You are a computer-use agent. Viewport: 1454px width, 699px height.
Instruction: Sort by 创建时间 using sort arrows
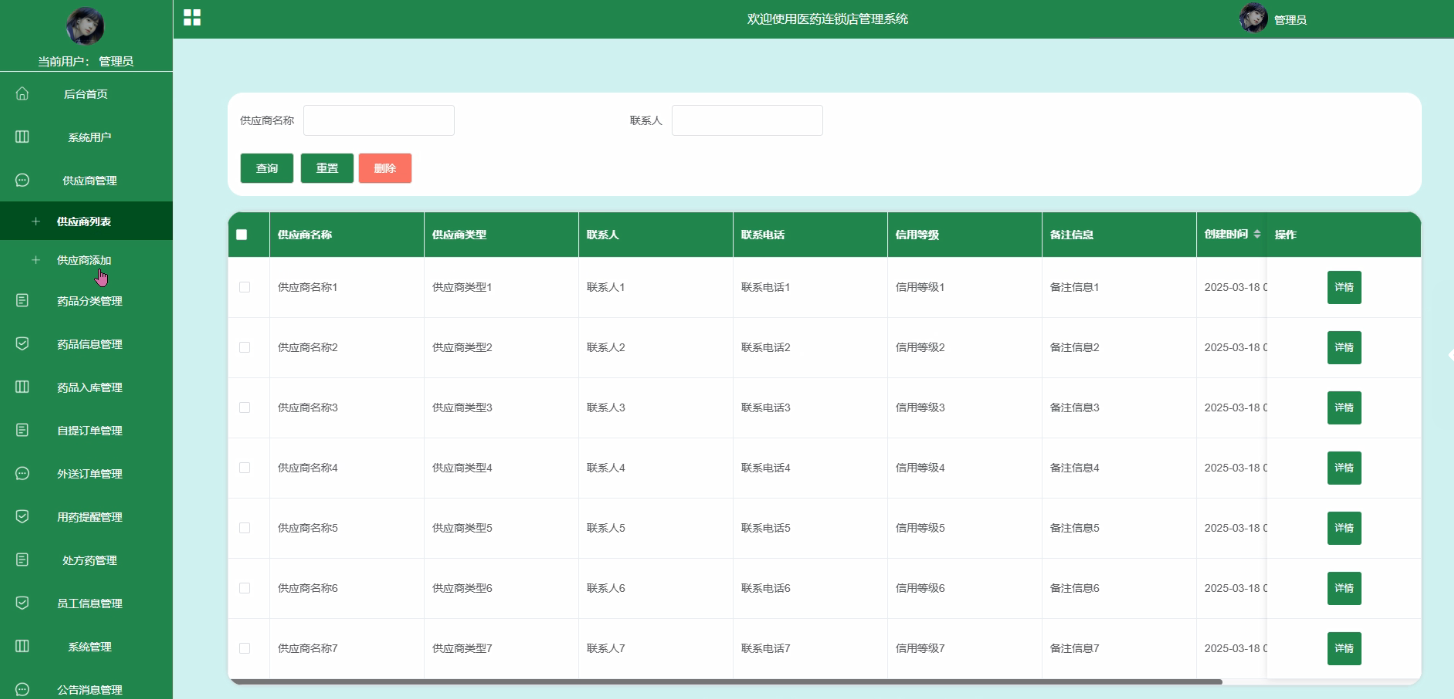coord(1257,235)
